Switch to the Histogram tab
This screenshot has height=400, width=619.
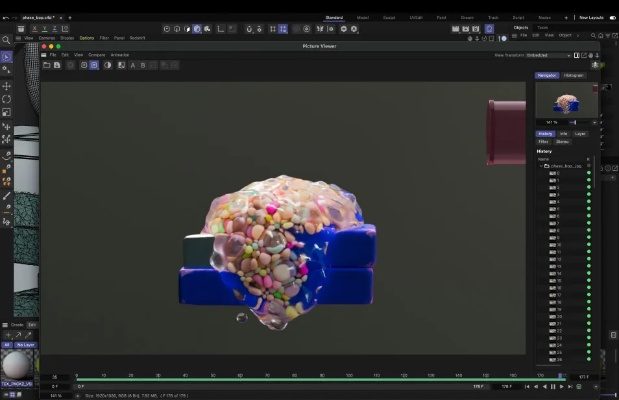tap(573, 75)
